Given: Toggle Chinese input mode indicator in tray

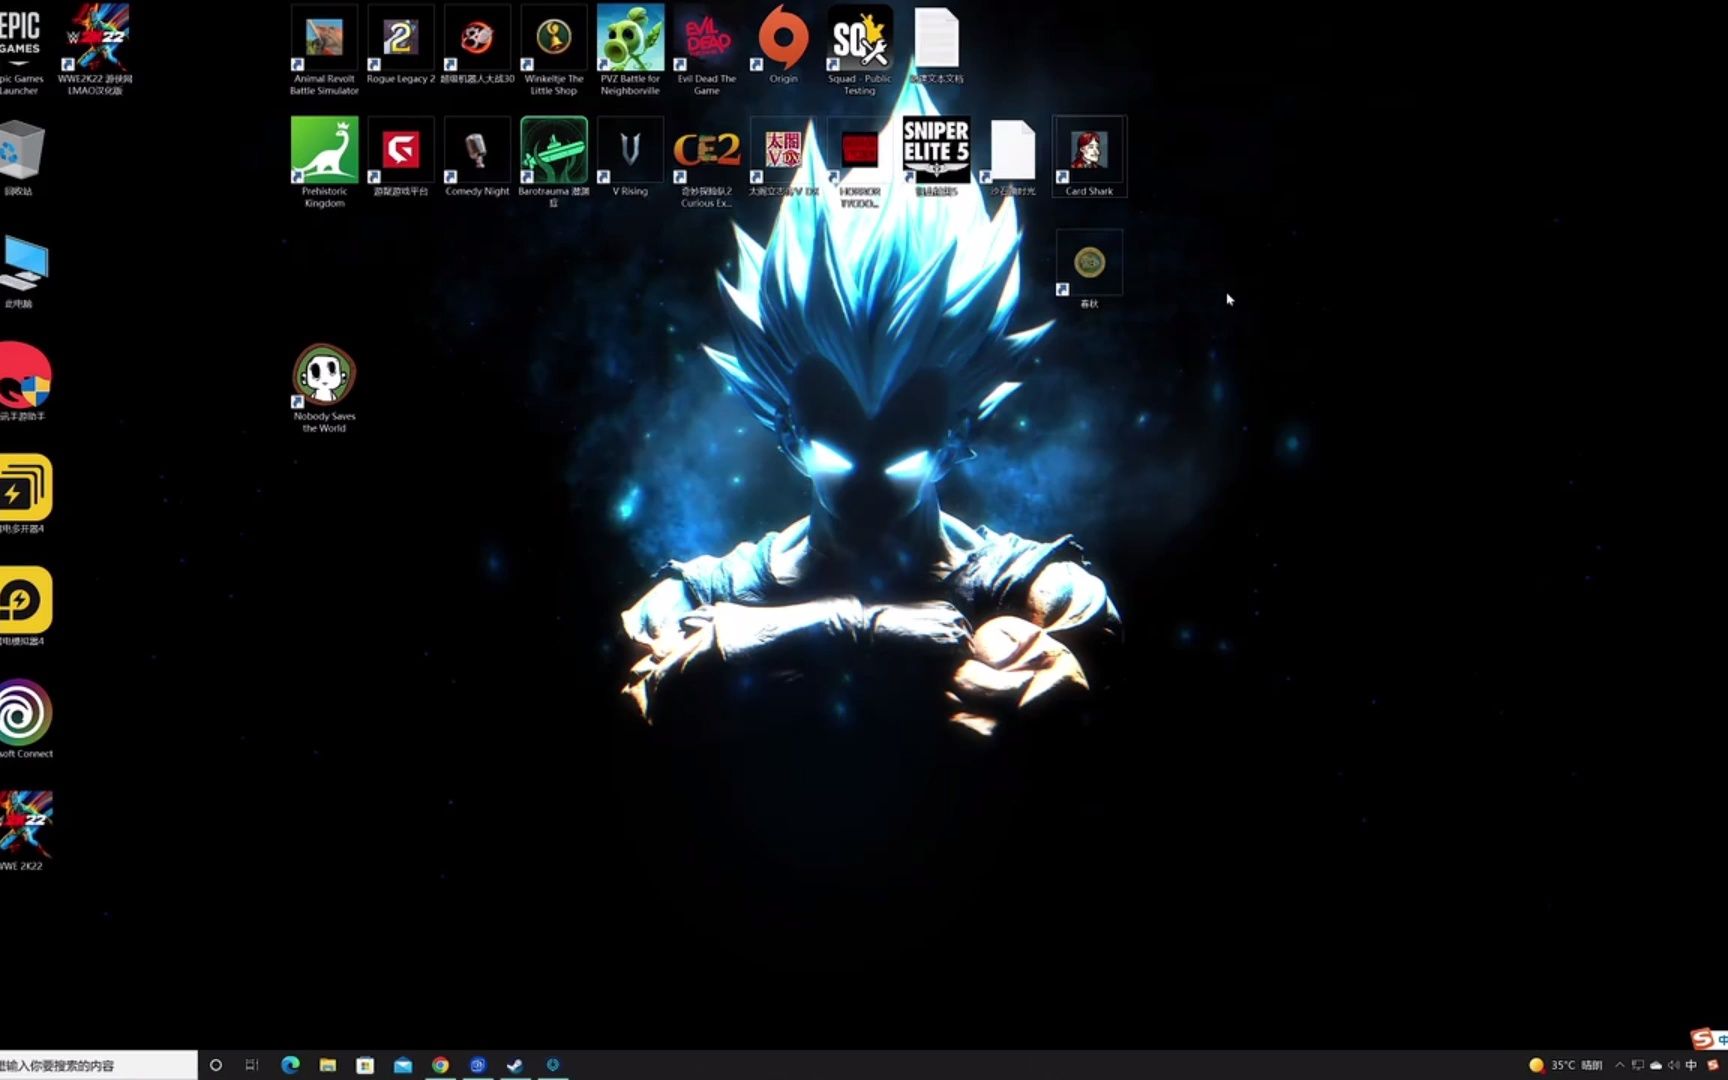Looking at the screenshot, I should pos(1692,1065).
